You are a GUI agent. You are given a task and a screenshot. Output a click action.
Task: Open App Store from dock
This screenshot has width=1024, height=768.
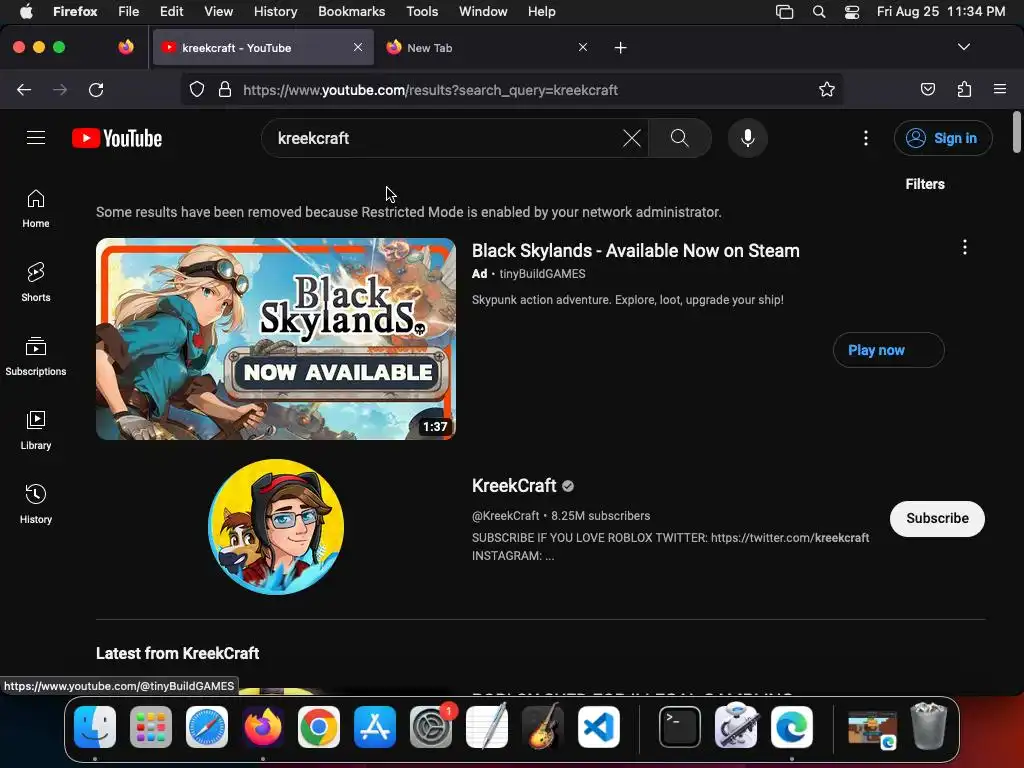click(374, 727)
